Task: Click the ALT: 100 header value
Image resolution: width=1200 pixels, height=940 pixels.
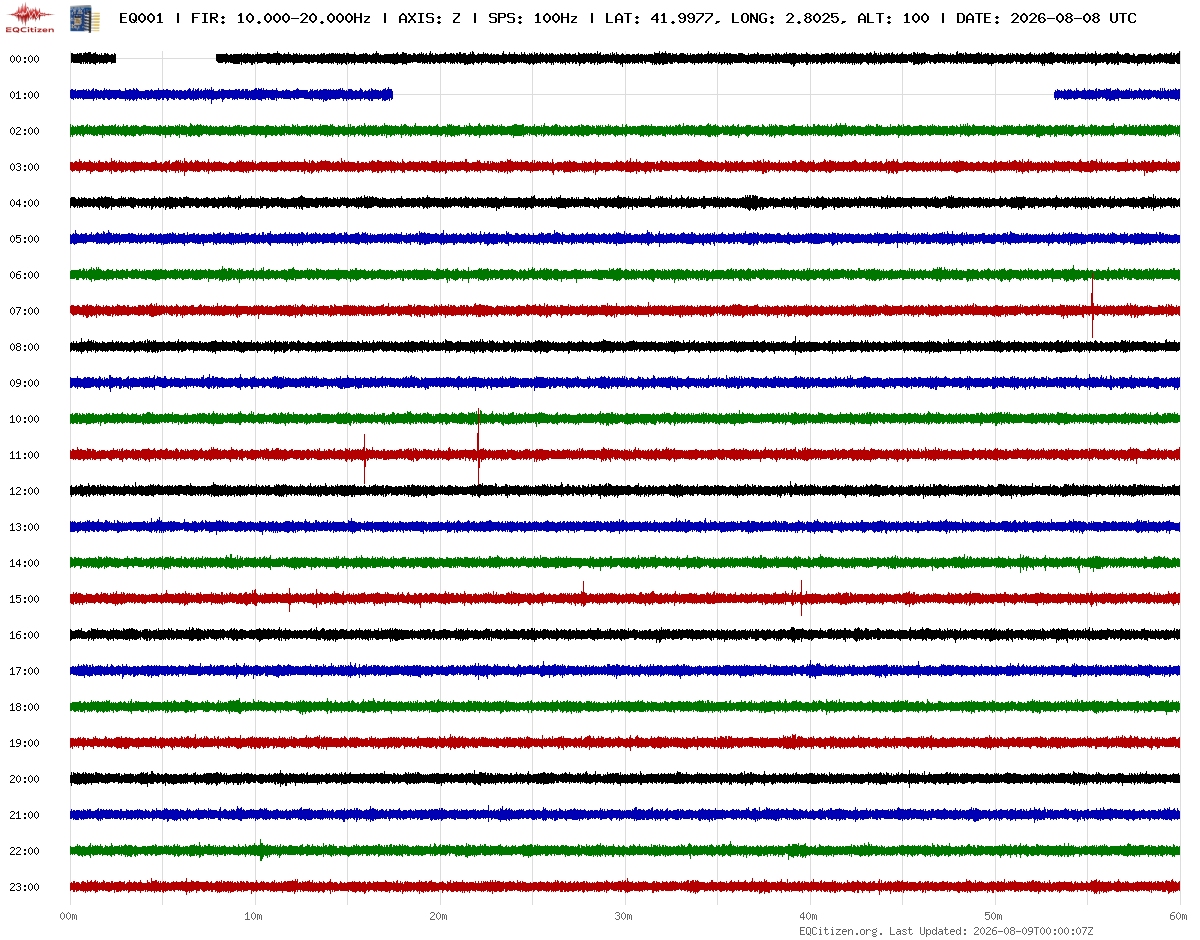Action: pos(893,18)
